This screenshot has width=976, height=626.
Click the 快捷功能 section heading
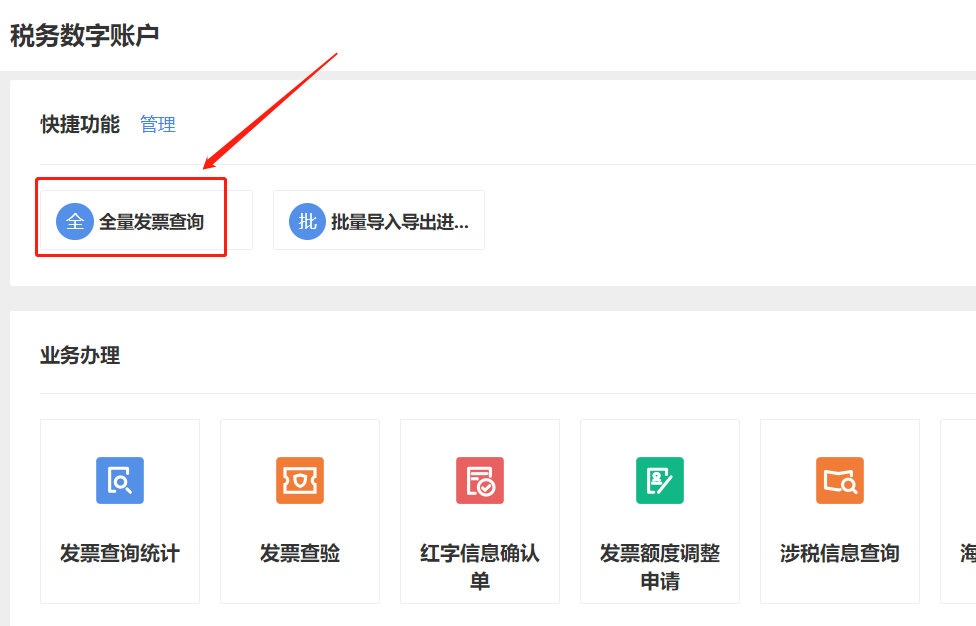click(x=80, y=124)
